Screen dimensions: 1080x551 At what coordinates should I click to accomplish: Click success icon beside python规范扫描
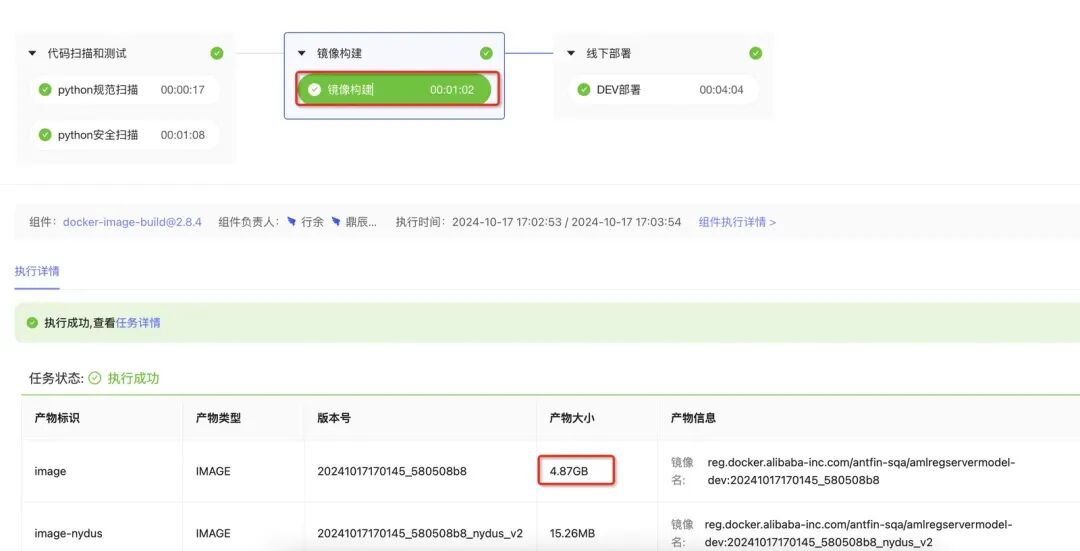[45, 90]
